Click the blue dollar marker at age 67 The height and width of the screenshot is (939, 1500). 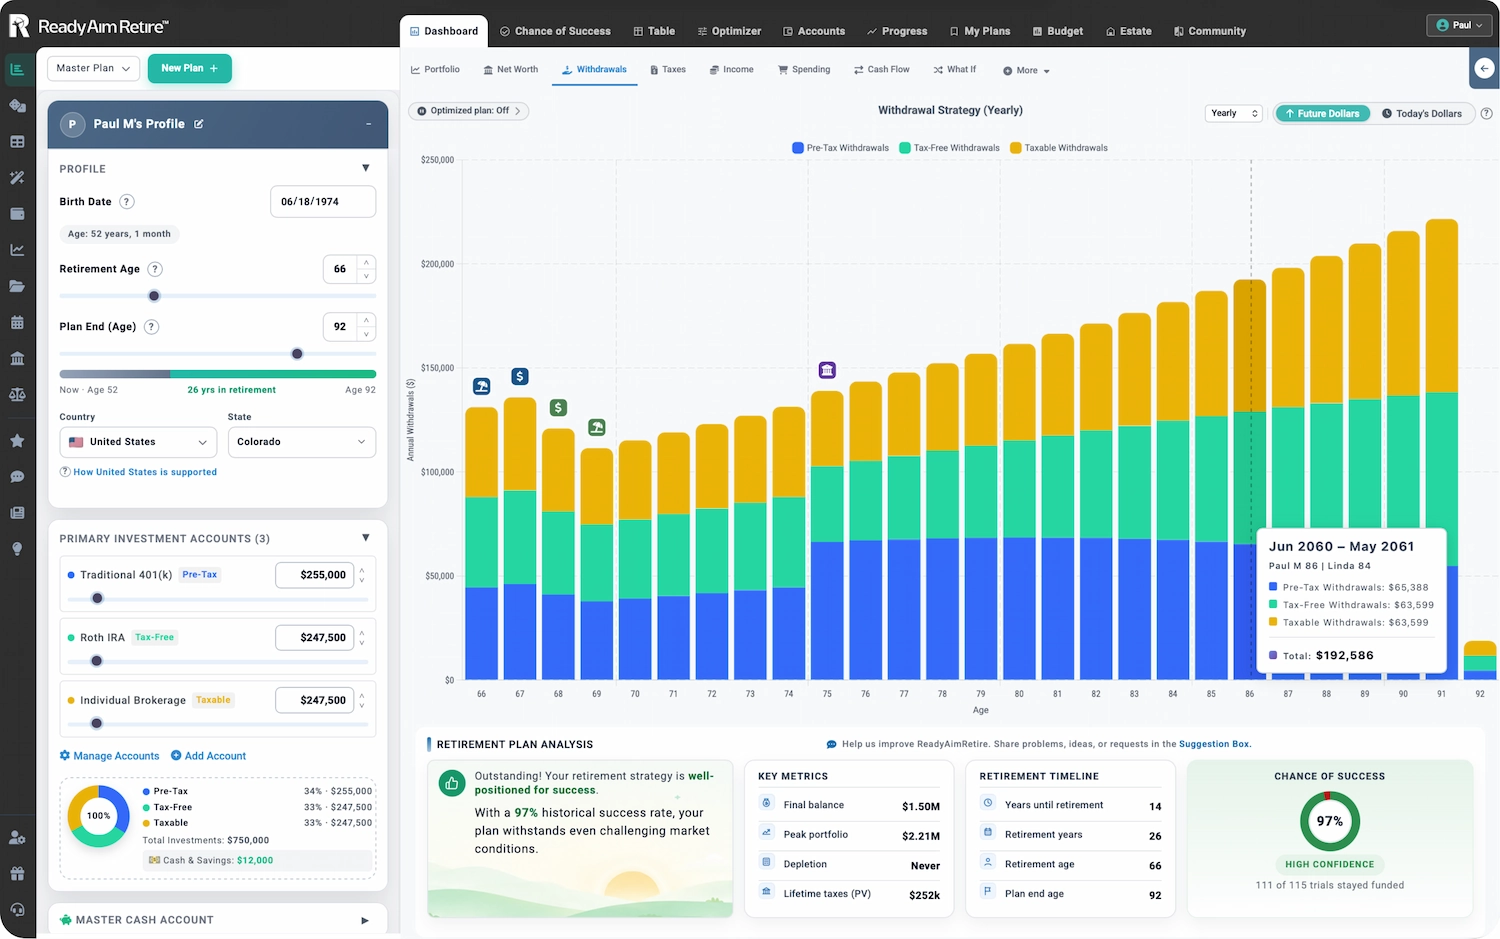tap(520, 376)
